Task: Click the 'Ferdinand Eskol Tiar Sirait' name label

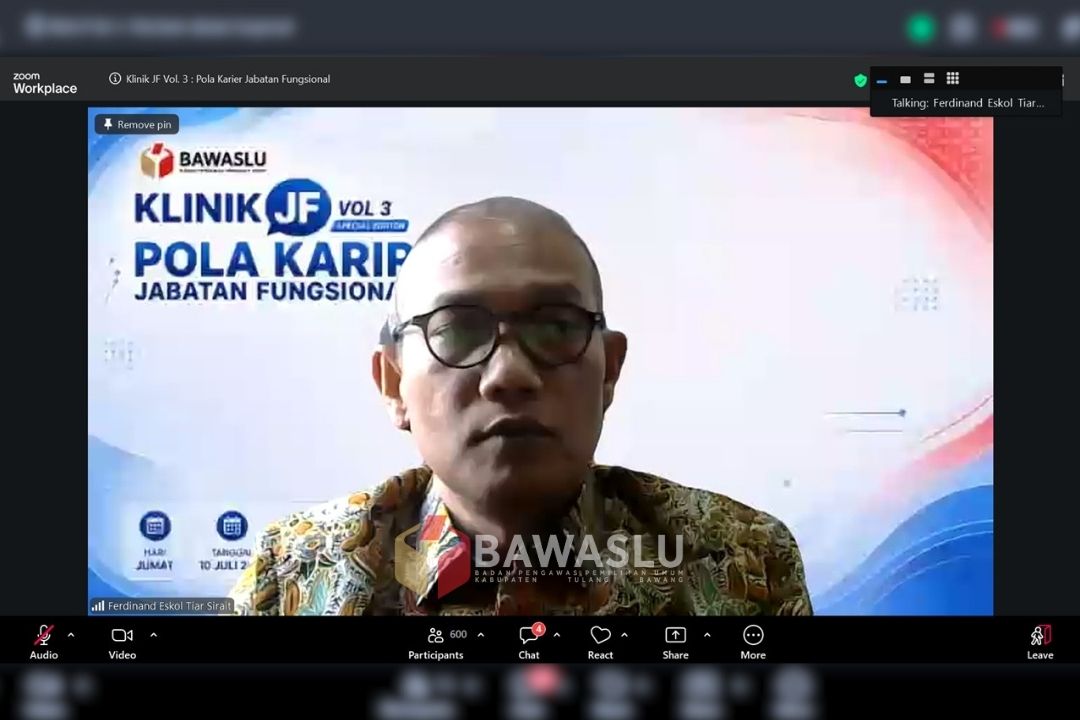Action: pyautogui.click(x=163, y=606)
